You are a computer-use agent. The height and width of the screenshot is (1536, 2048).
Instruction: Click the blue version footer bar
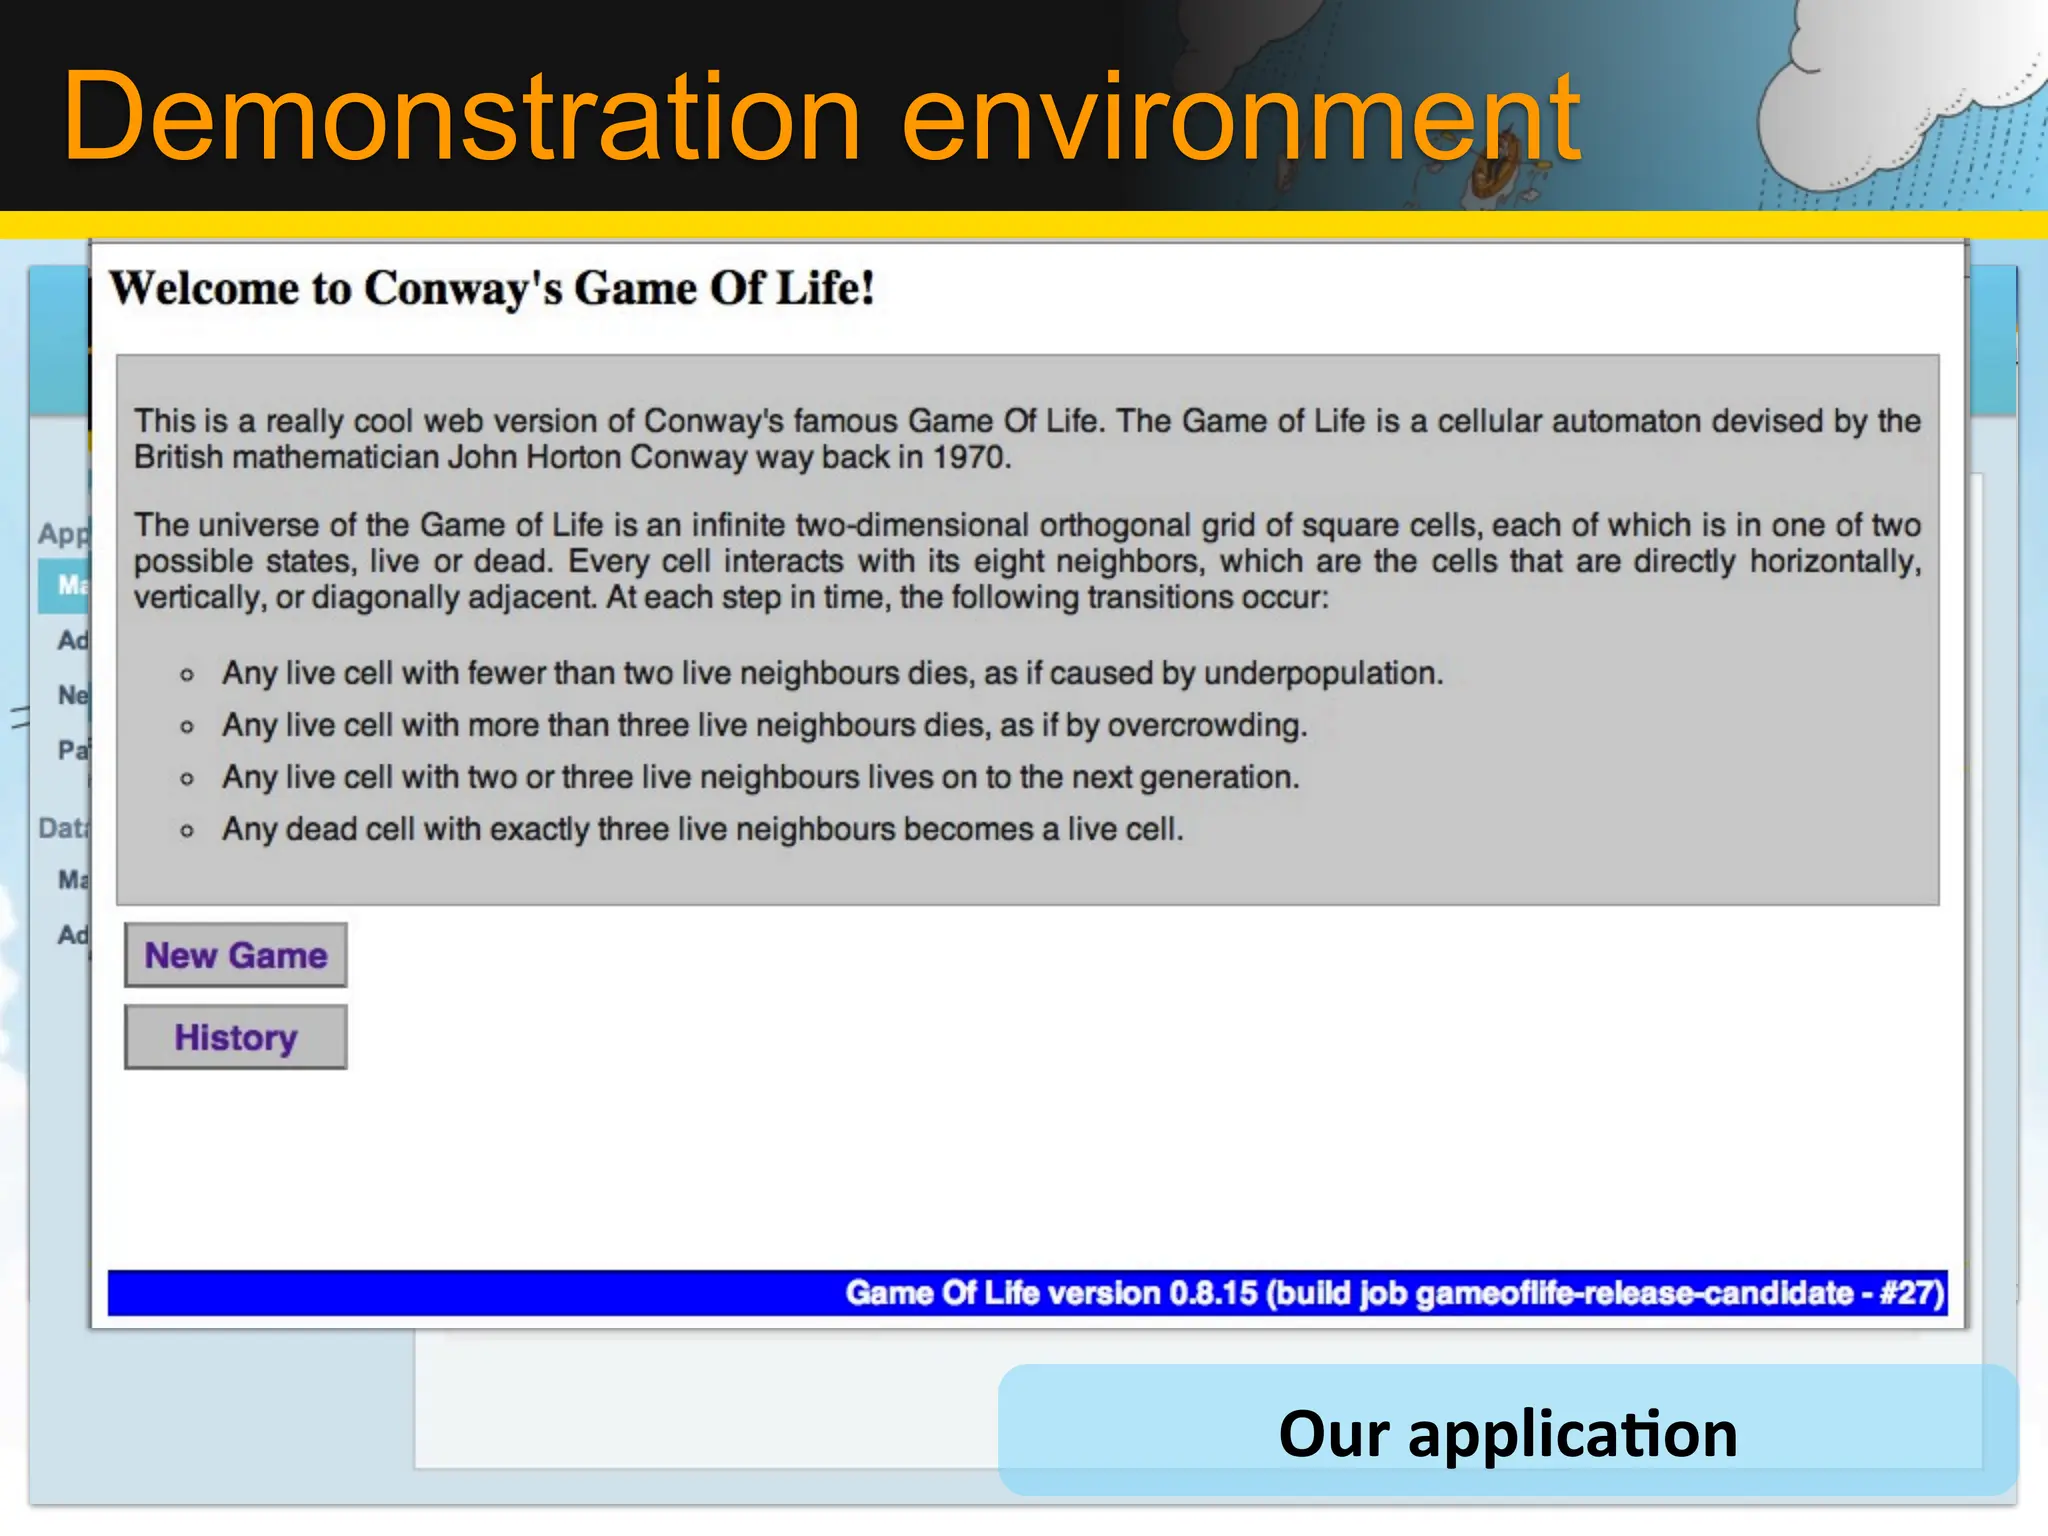(x=1027, y=1293)
